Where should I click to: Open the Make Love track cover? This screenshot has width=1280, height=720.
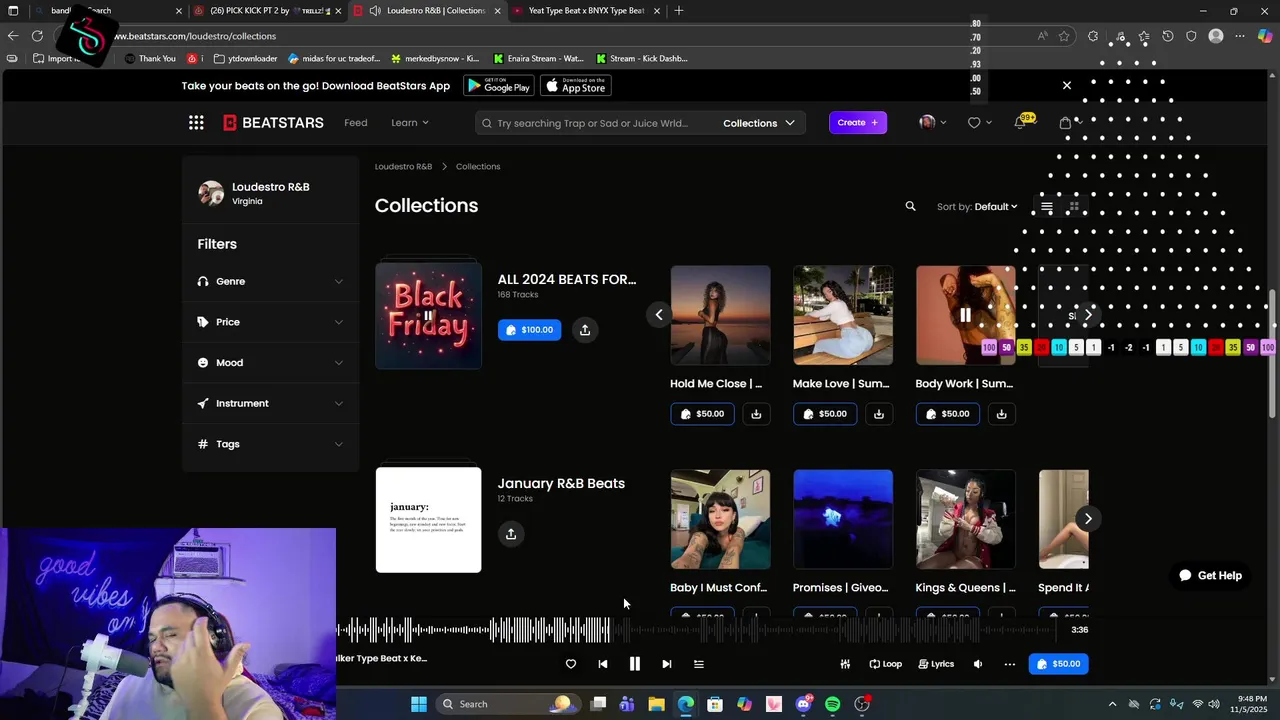click(x=843, y=315)
